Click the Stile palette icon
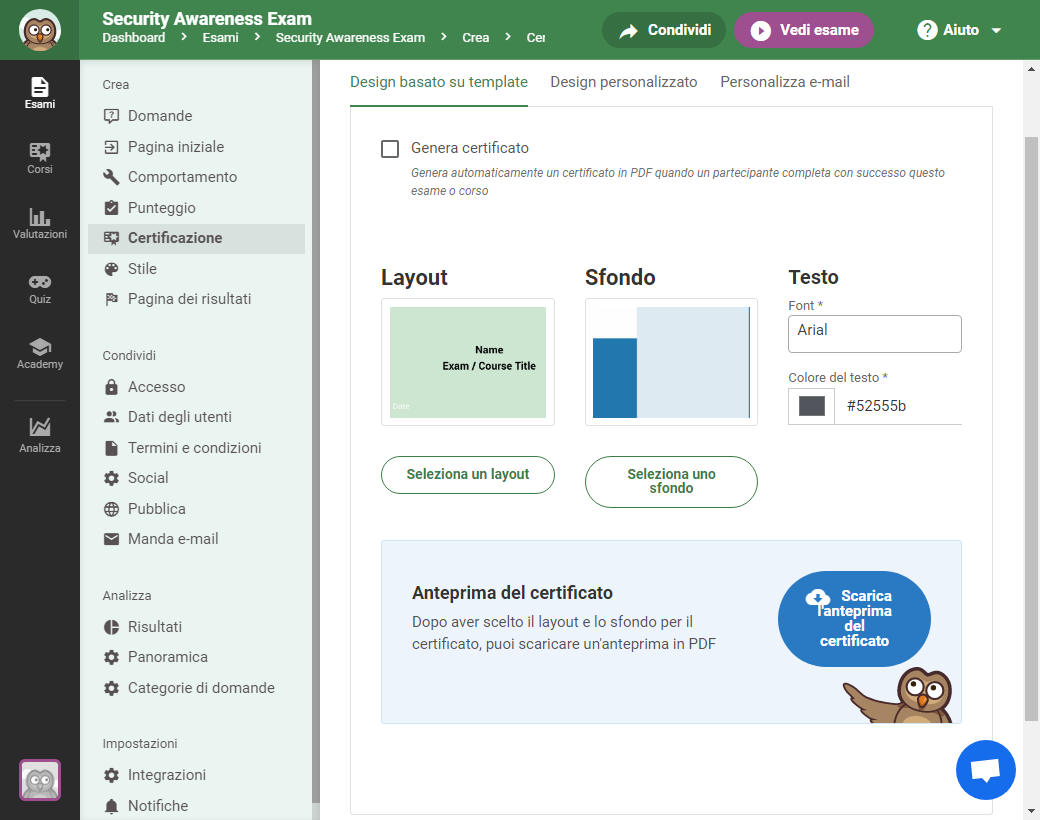 [111, 269]
